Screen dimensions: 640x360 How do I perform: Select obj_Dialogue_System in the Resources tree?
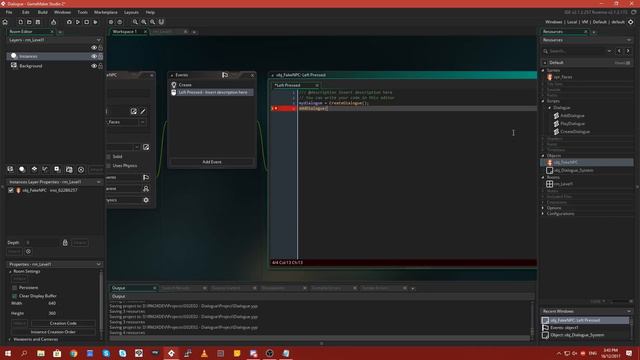573,170
